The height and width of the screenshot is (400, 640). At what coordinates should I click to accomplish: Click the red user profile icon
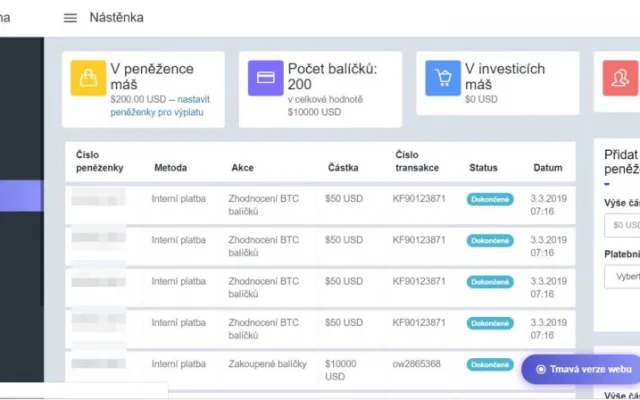click(620, 78)
